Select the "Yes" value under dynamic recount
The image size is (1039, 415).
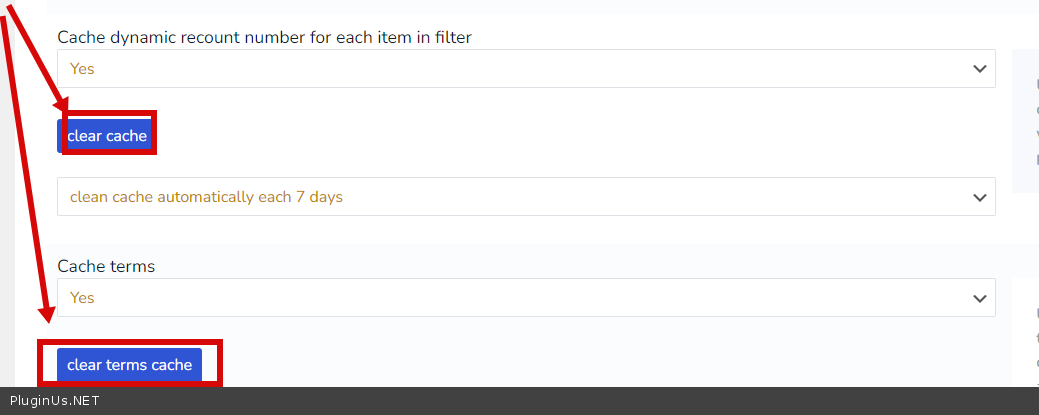[82, 69]
